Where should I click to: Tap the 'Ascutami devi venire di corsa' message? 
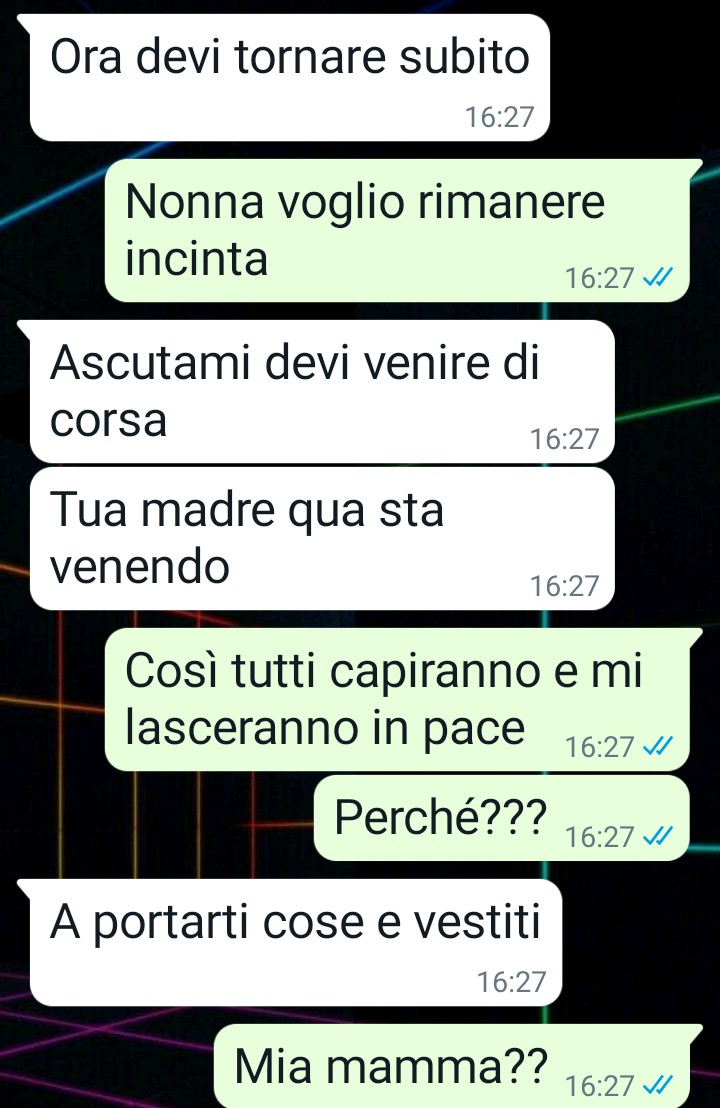pos(322,391)
